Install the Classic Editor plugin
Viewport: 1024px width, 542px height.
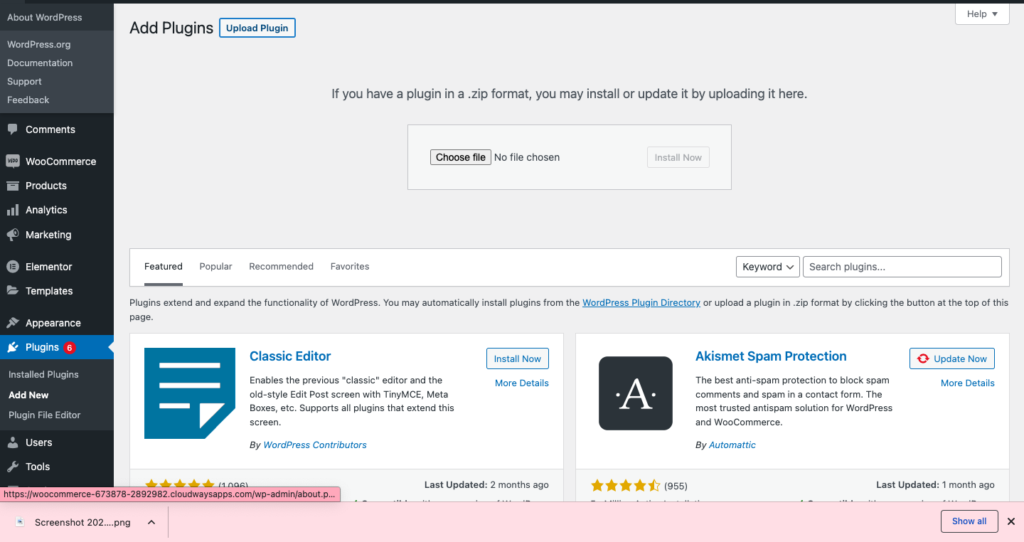pyautogui.click(x=517, y=359)
